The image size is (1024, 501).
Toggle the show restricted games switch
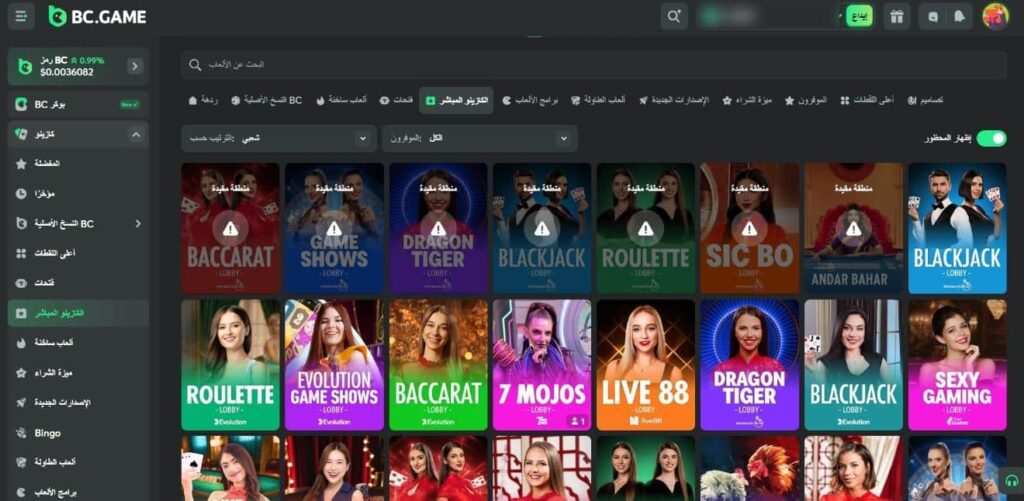pos(991,138)
